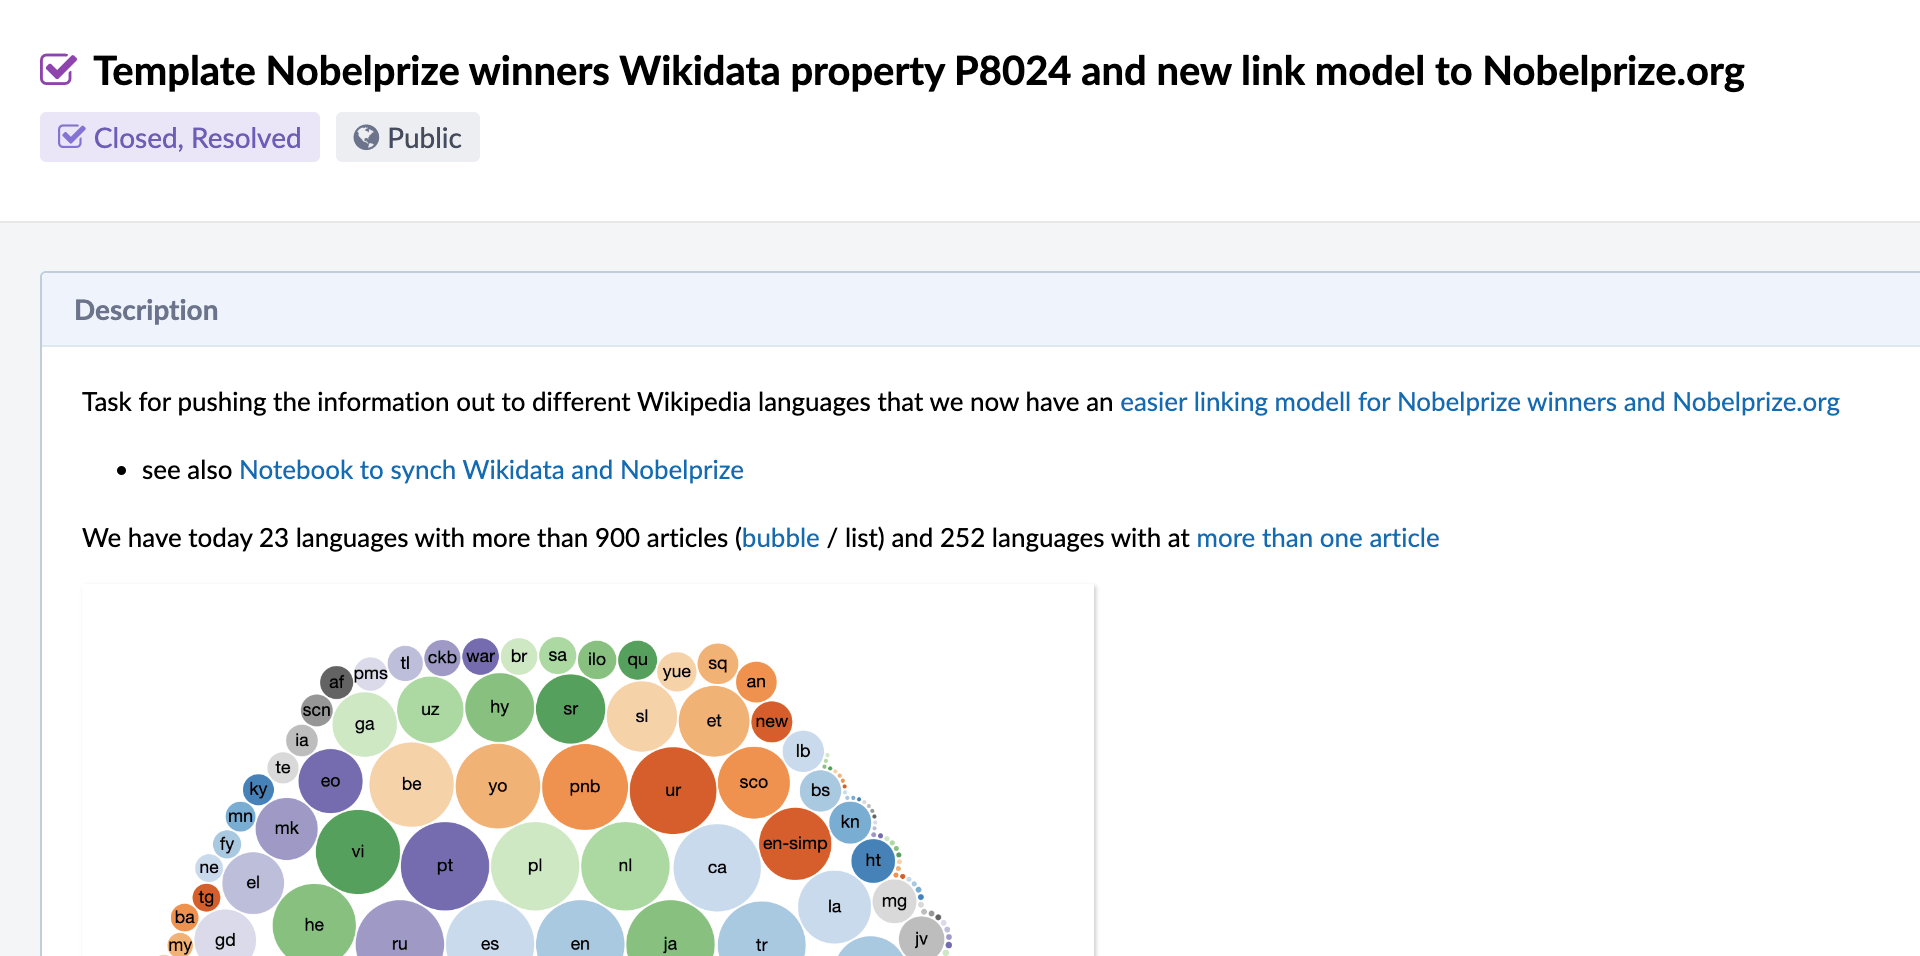Open the Notebook to synch Wikidata and Nobelprize link
Screen dimensions: 1920x956
click(x=491, y=470)
